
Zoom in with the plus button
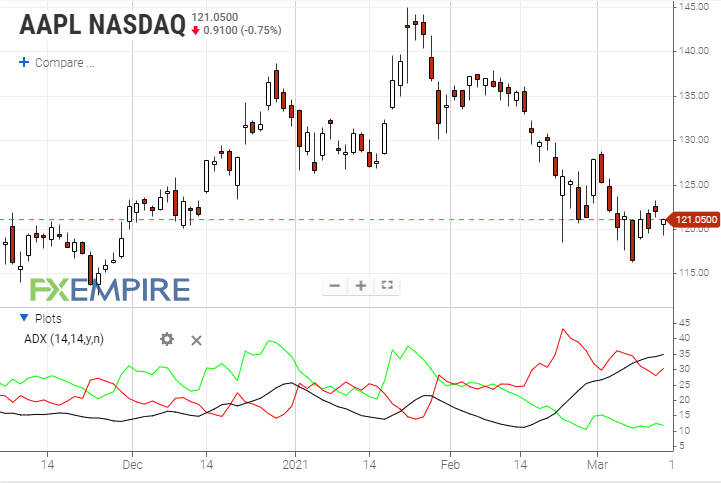361,286
